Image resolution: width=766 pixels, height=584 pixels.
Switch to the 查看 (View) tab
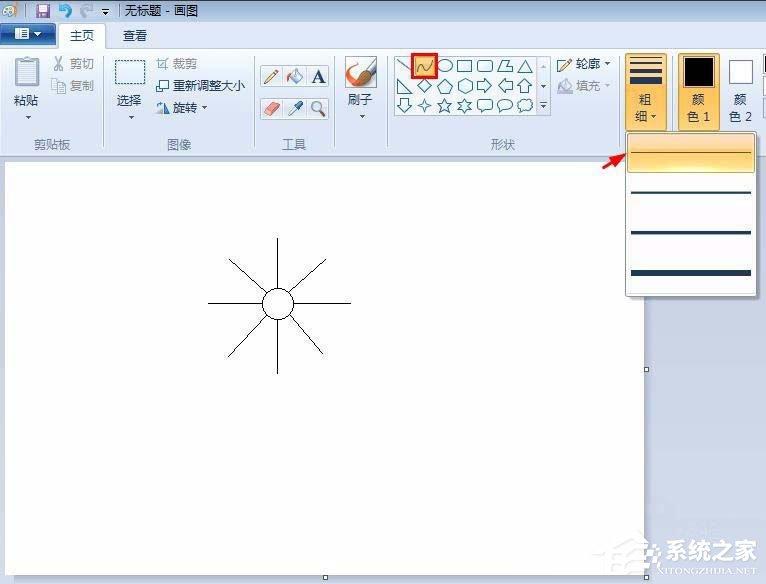[x=135, y=36]
